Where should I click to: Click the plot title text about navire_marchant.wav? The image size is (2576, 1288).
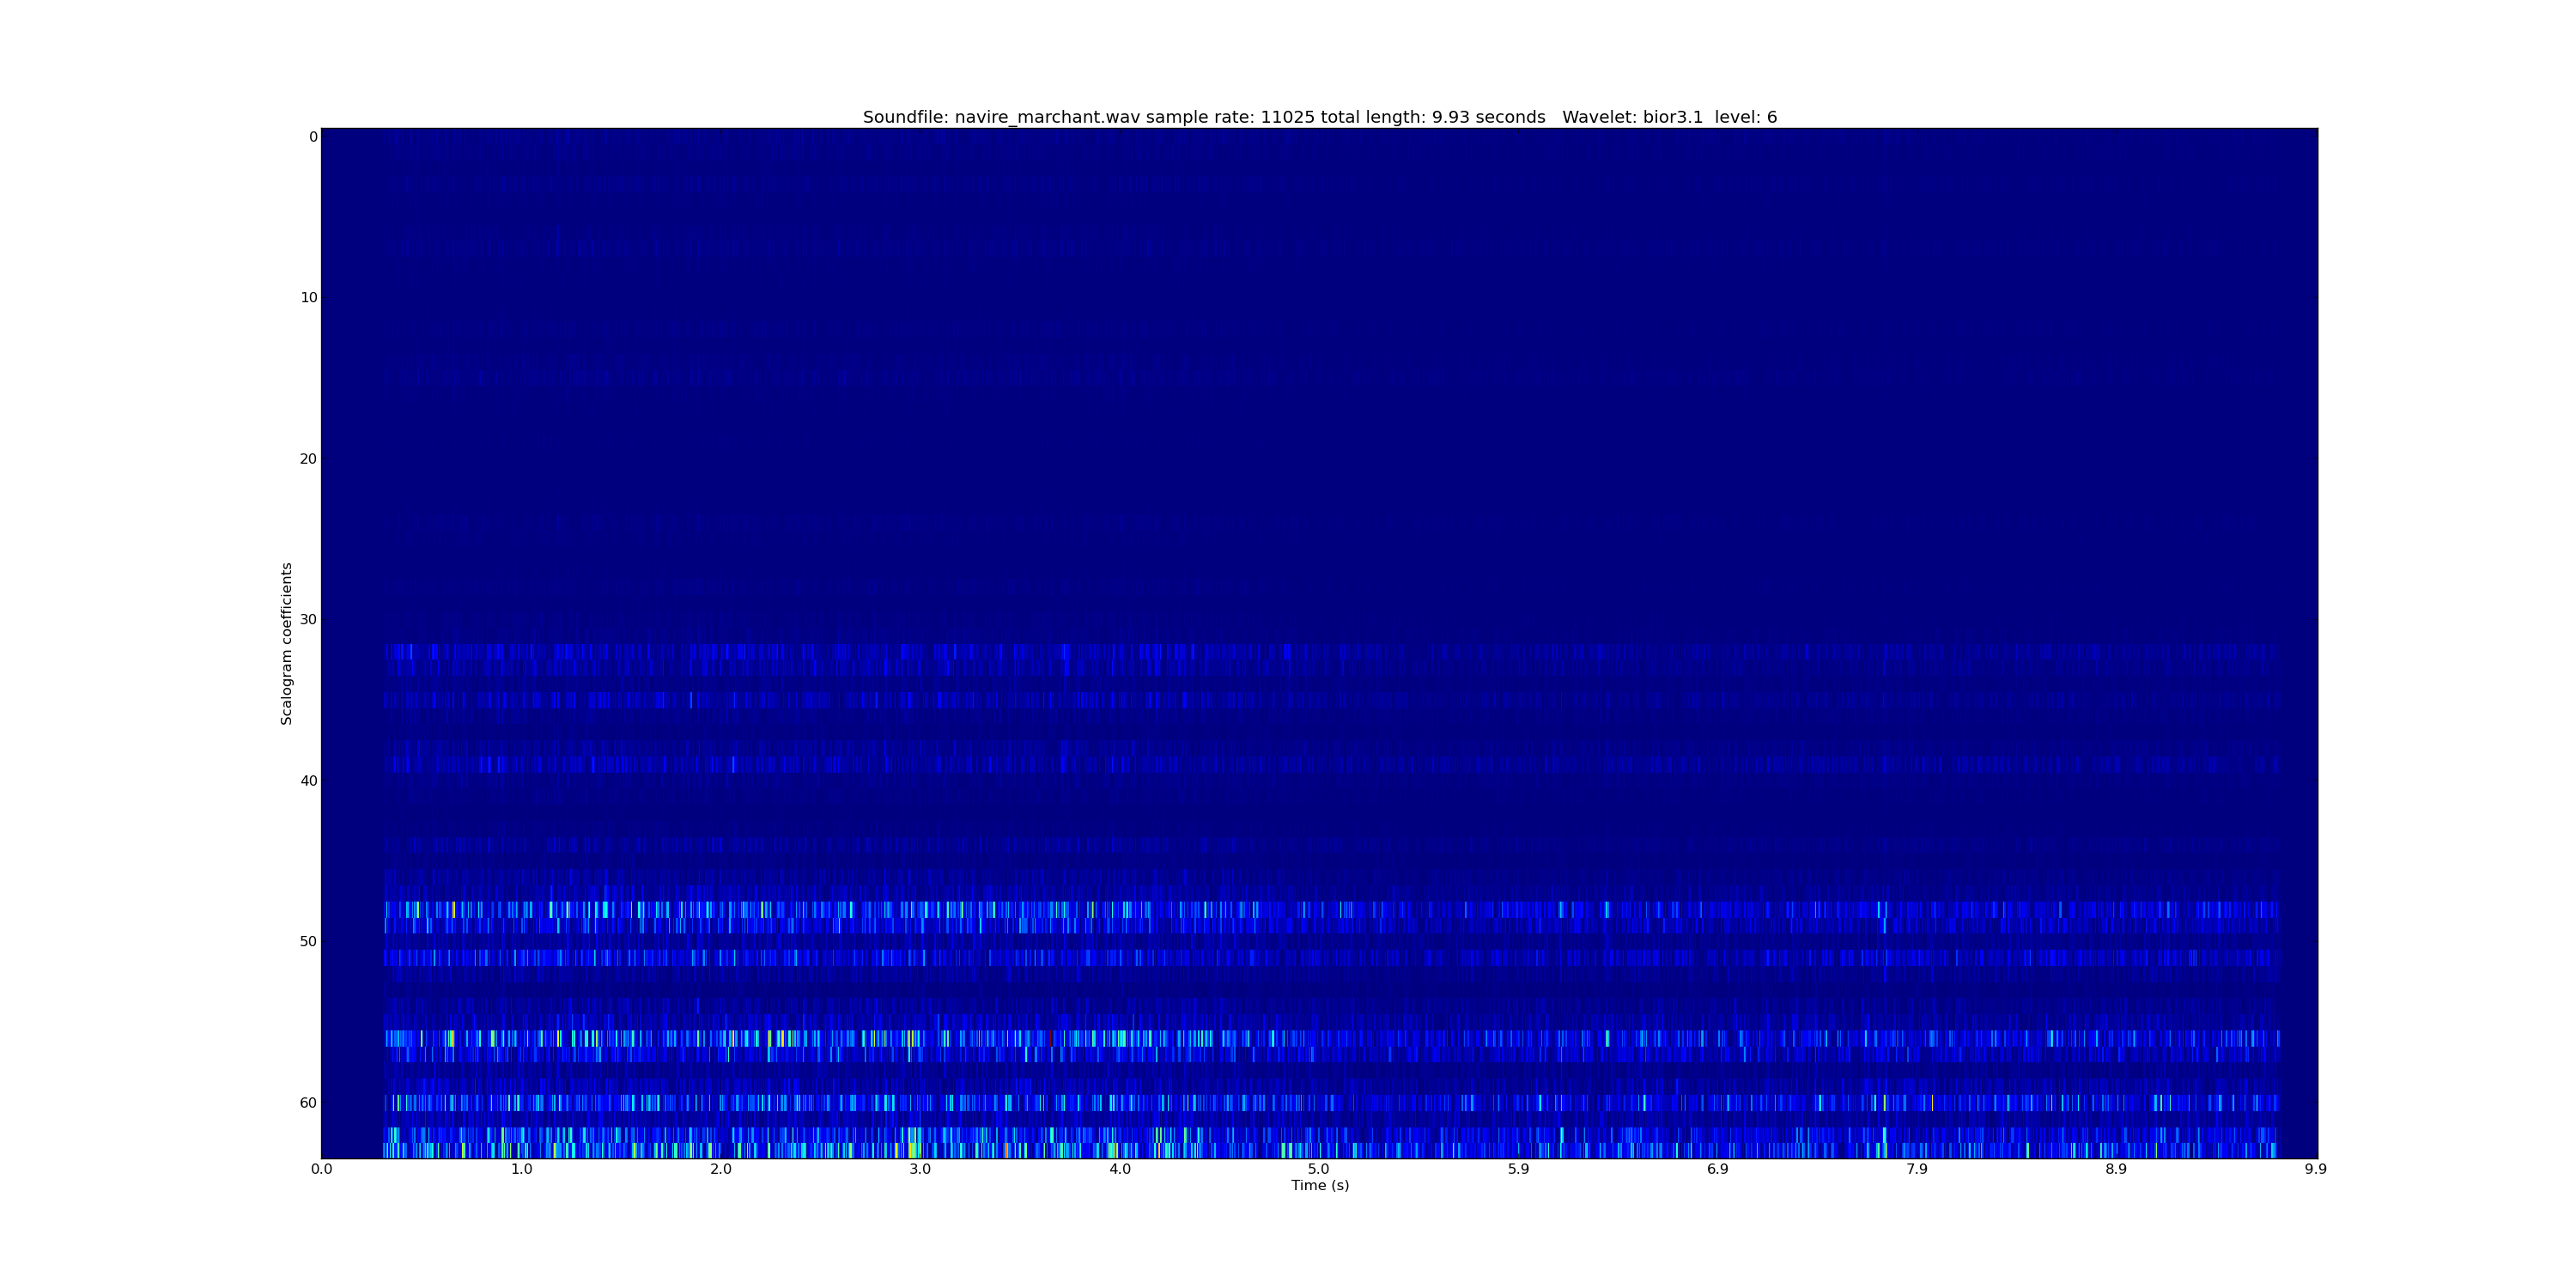1319,117
